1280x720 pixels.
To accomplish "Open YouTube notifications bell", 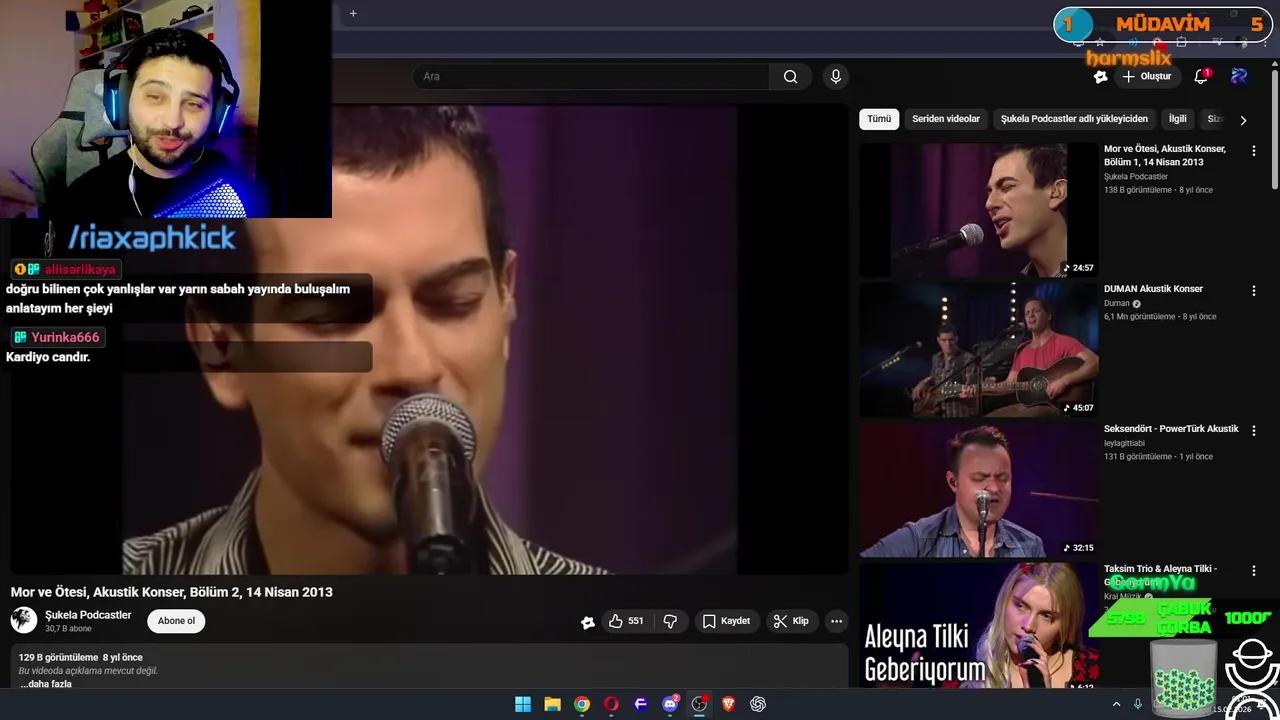I will [1201, 77].
